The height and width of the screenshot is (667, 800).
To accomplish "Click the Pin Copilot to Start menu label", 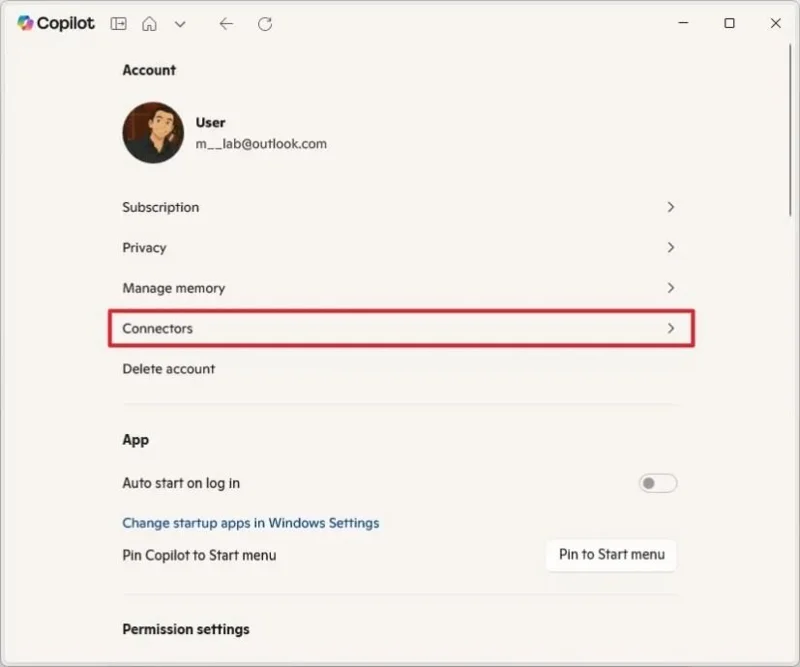I will [199, 555].
